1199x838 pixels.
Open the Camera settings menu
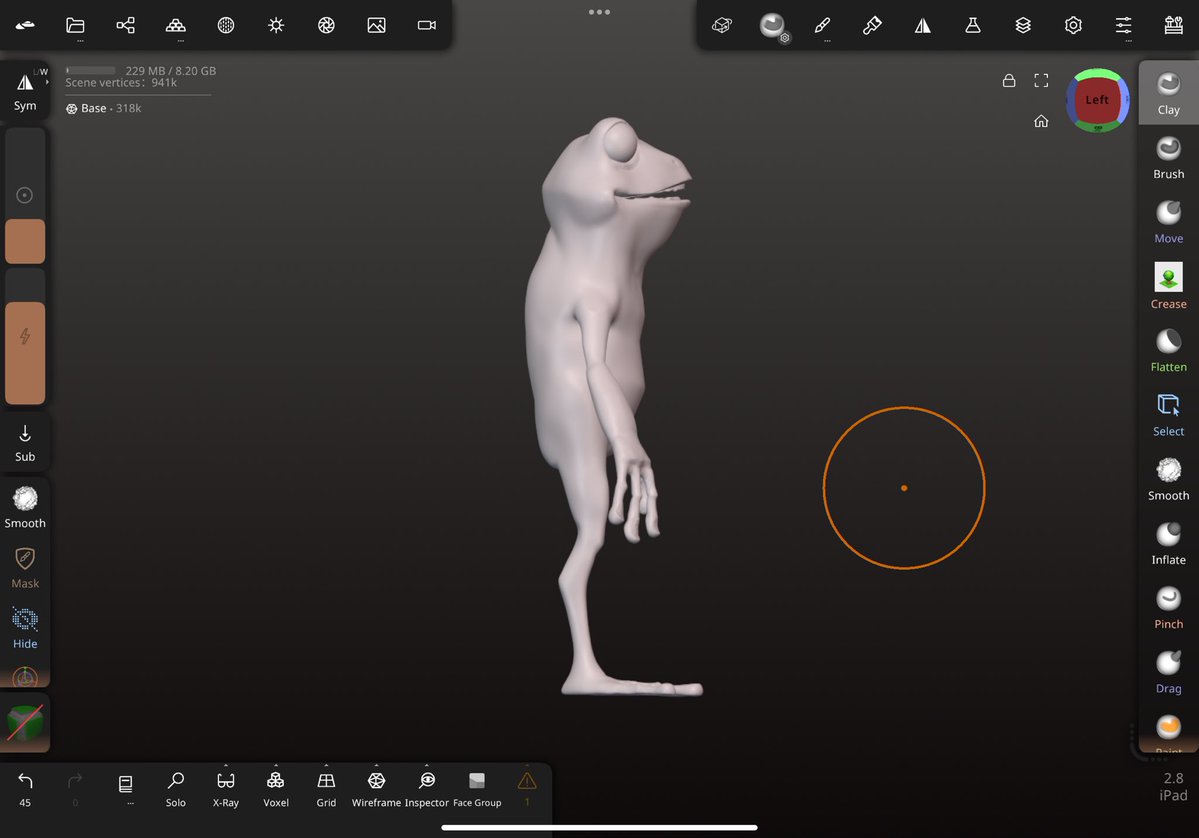click(x=427, y=25)
